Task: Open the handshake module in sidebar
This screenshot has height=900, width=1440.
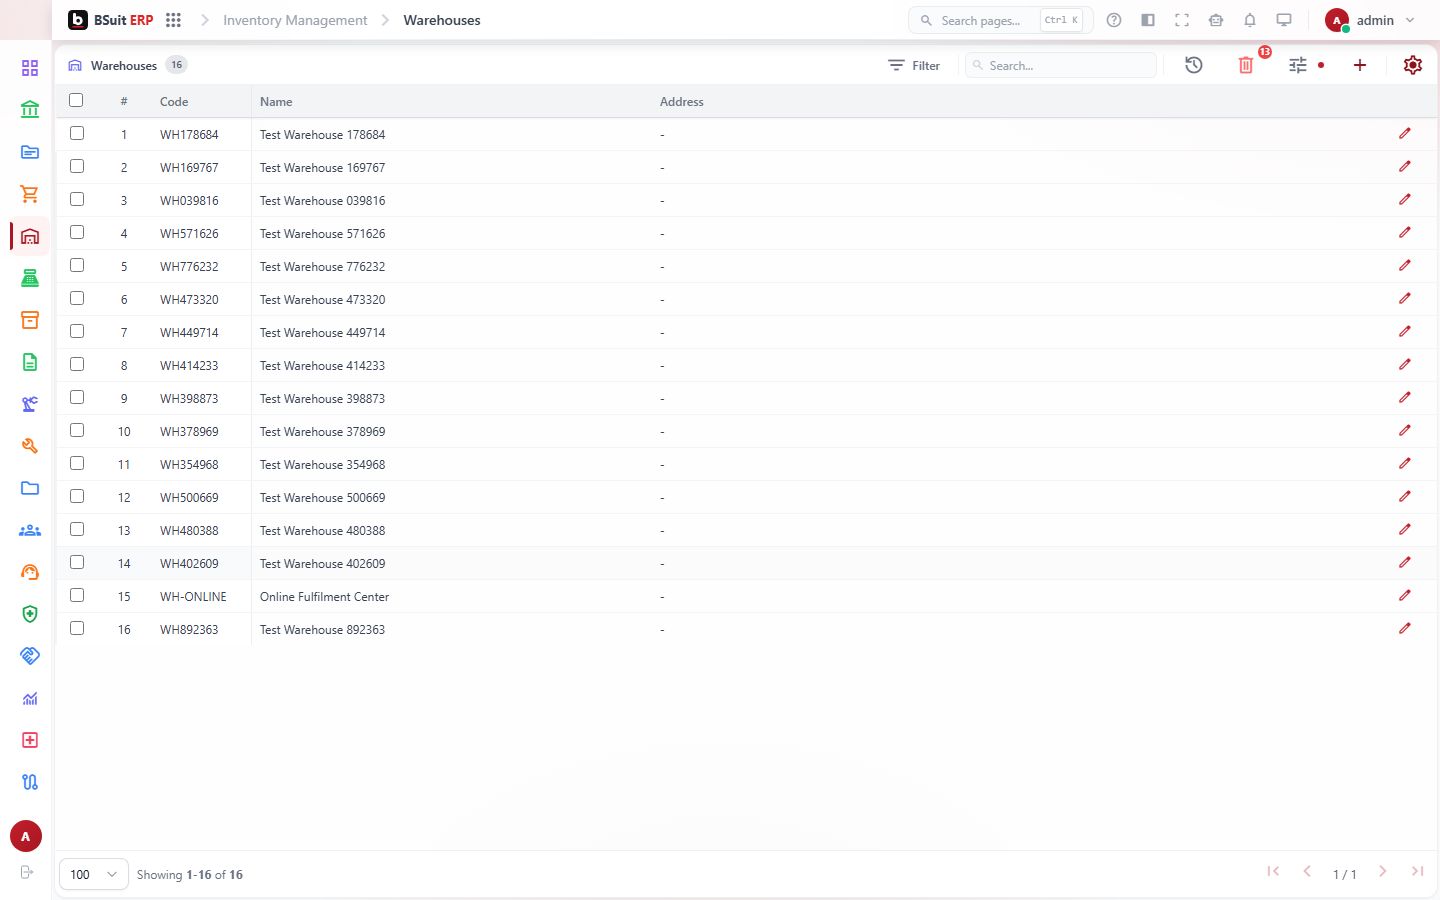Action: coord(30,656)
